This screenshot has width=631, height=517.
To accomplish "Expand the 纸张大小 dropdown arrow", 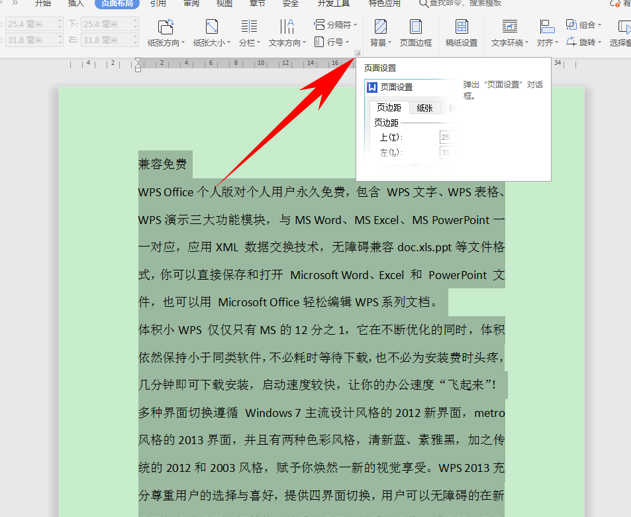I will point(229,43).
